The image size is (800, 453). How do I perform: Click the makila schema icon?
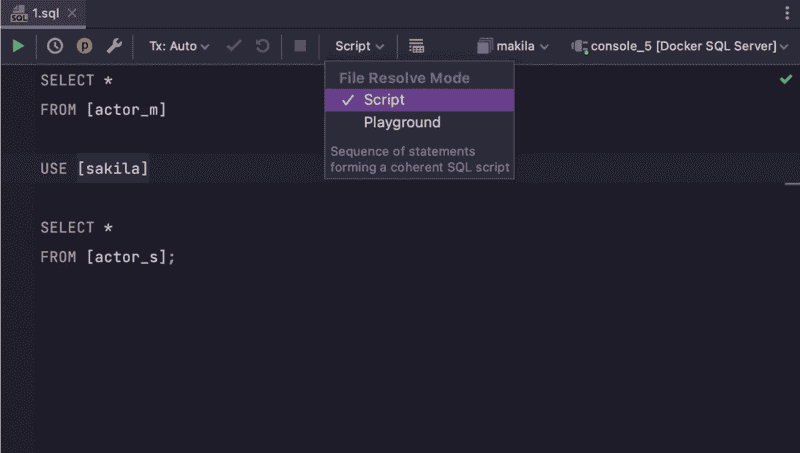(485, 46)
